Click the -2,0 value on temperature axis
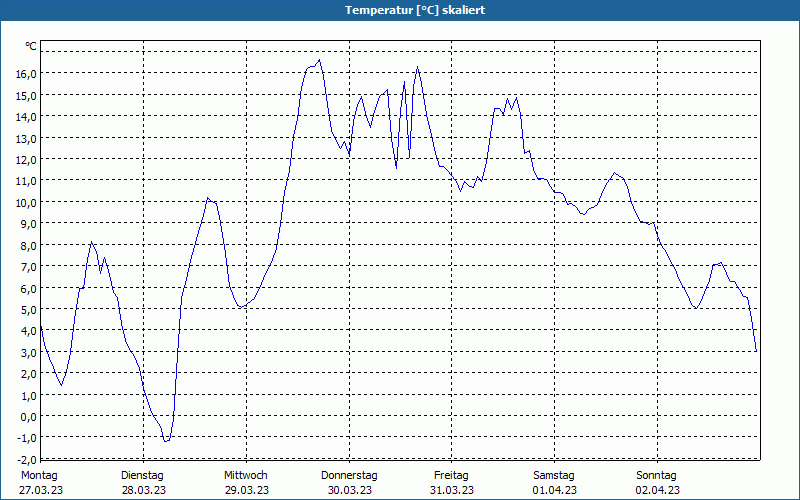This screenshot has width=800, height=500. pos(26,459)
